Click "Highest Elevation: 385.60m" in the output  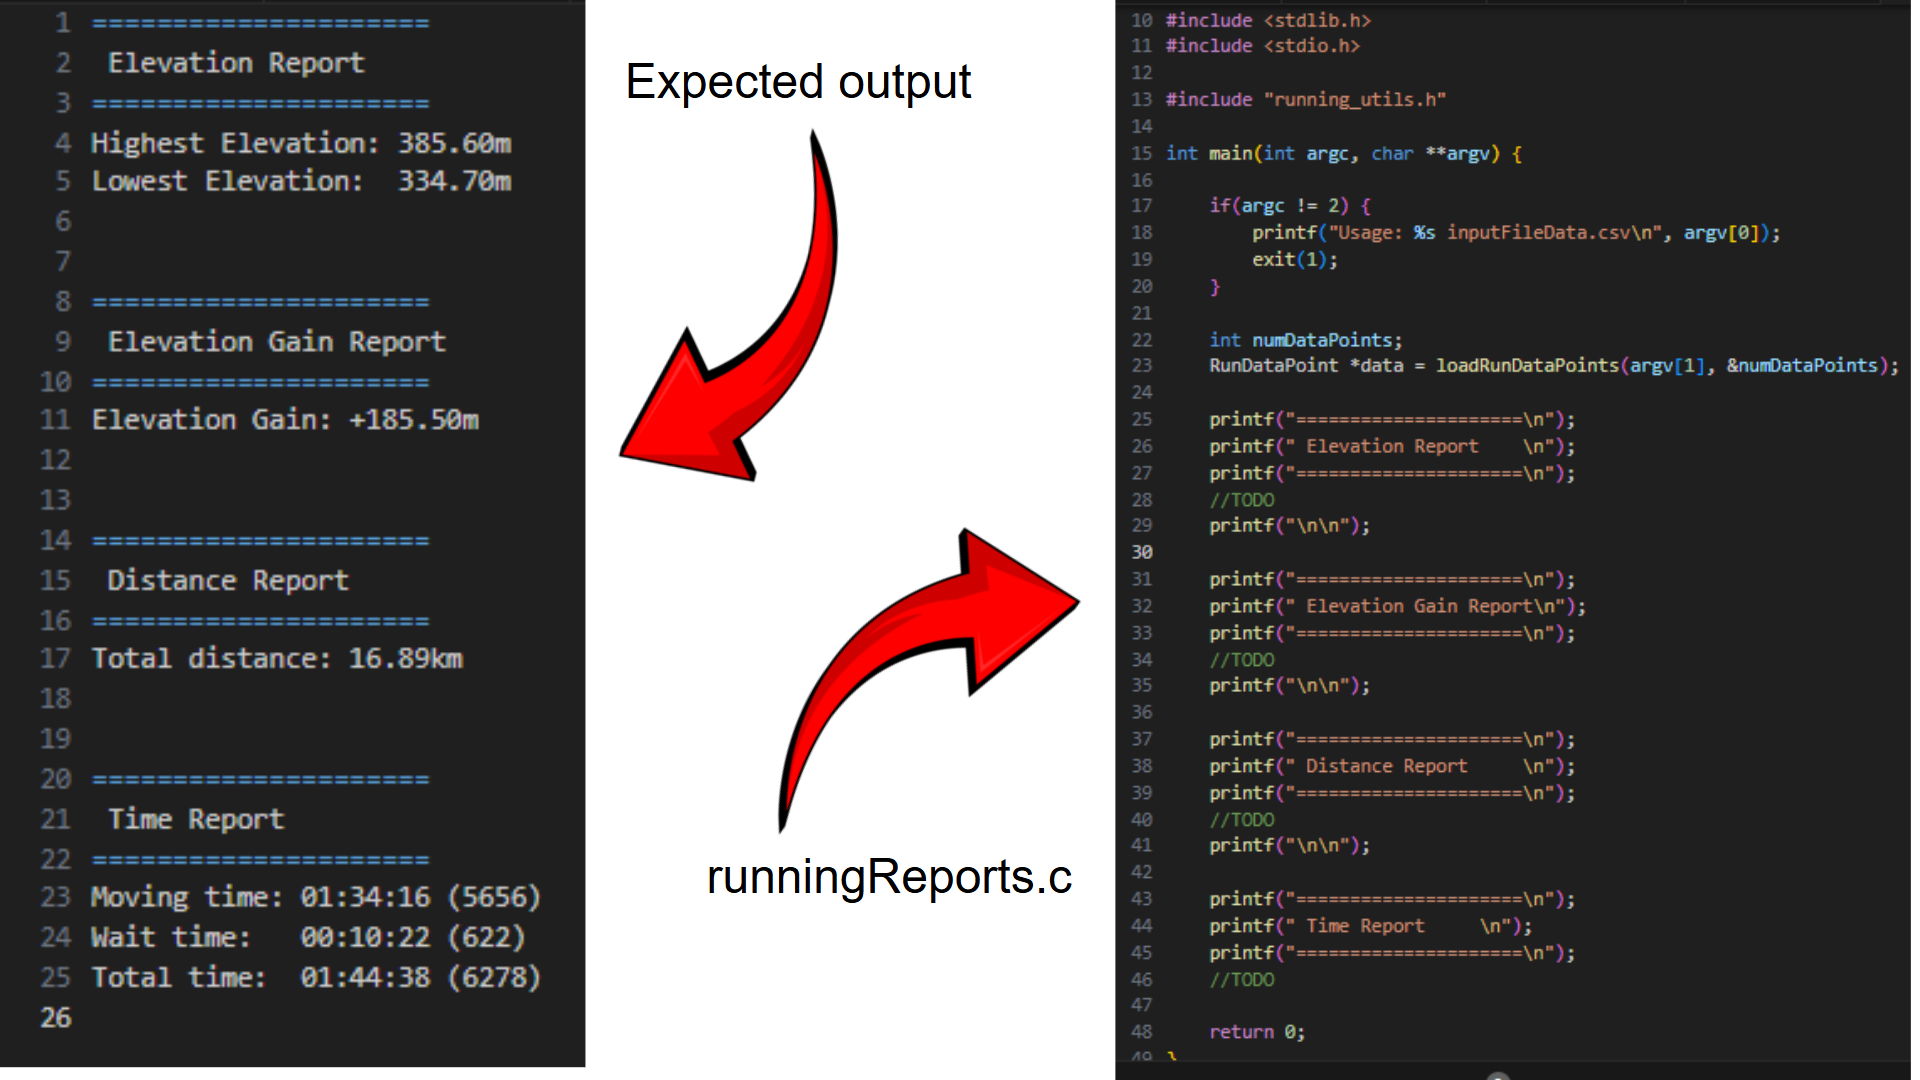tap(301, 143)
